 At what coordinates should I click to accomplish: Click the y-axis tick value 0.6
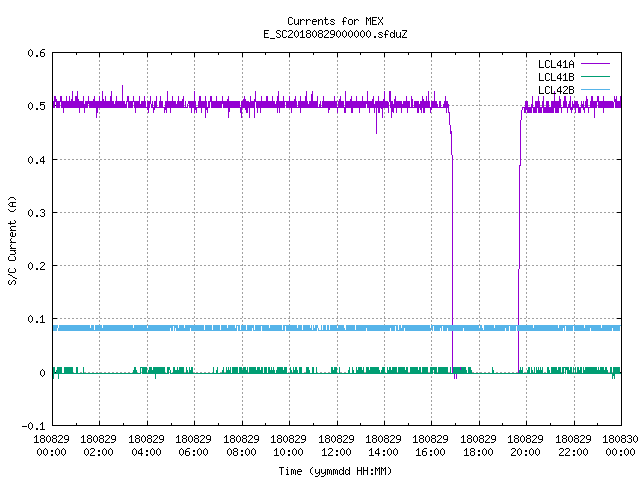pyautogui.click(x=36, y=53)
